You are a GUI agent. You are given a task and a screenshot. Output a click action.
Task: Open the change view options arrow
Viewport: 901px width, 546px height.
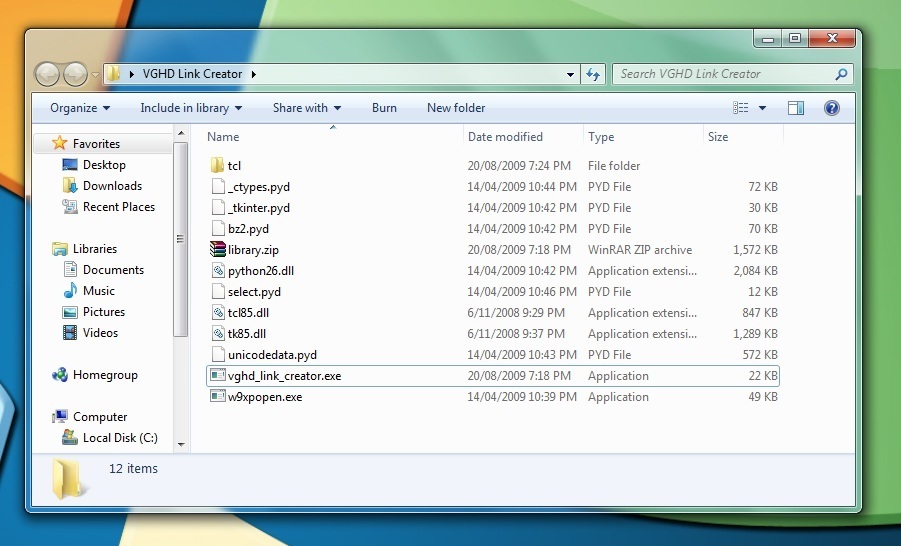pos(762,108)
